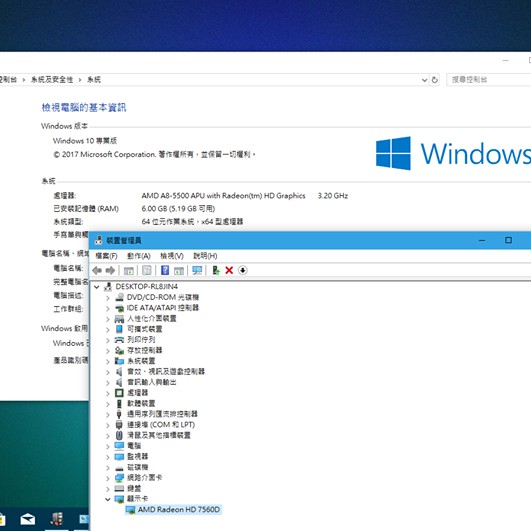Click the 檢視電腦的基本資訊 heading
This screenshot has height=531, width=531.
(x=84, y=108)
